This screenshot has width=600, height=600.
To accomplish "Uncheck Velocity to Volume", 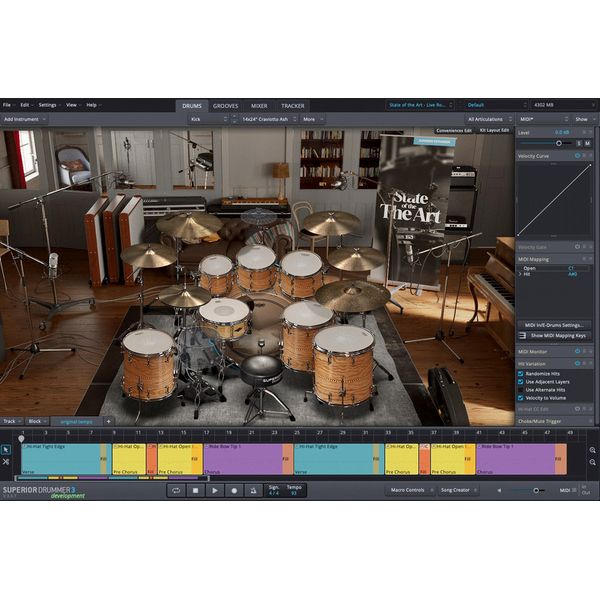I will point(520,398).
